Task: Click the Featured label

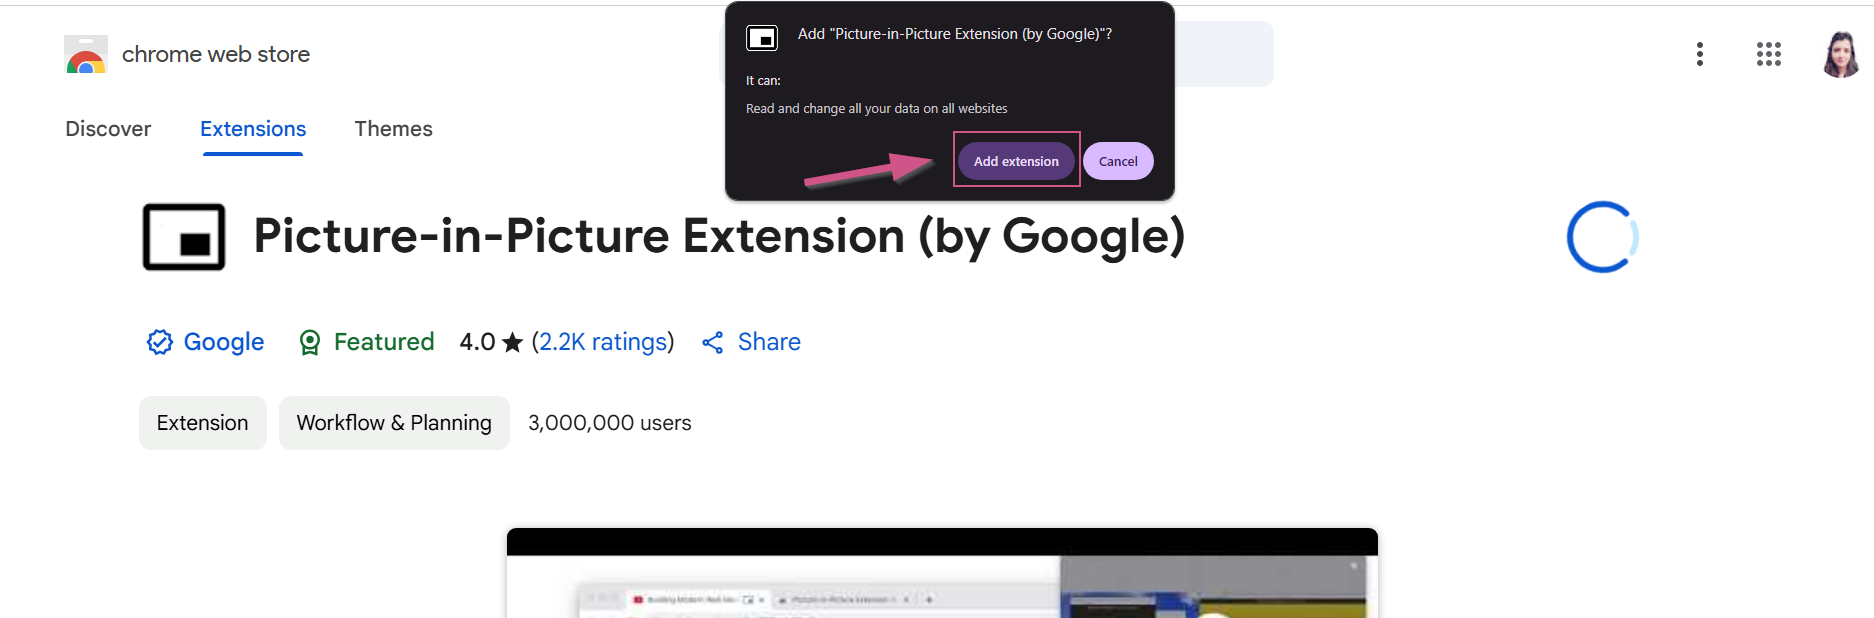Action: click(384, 342)
